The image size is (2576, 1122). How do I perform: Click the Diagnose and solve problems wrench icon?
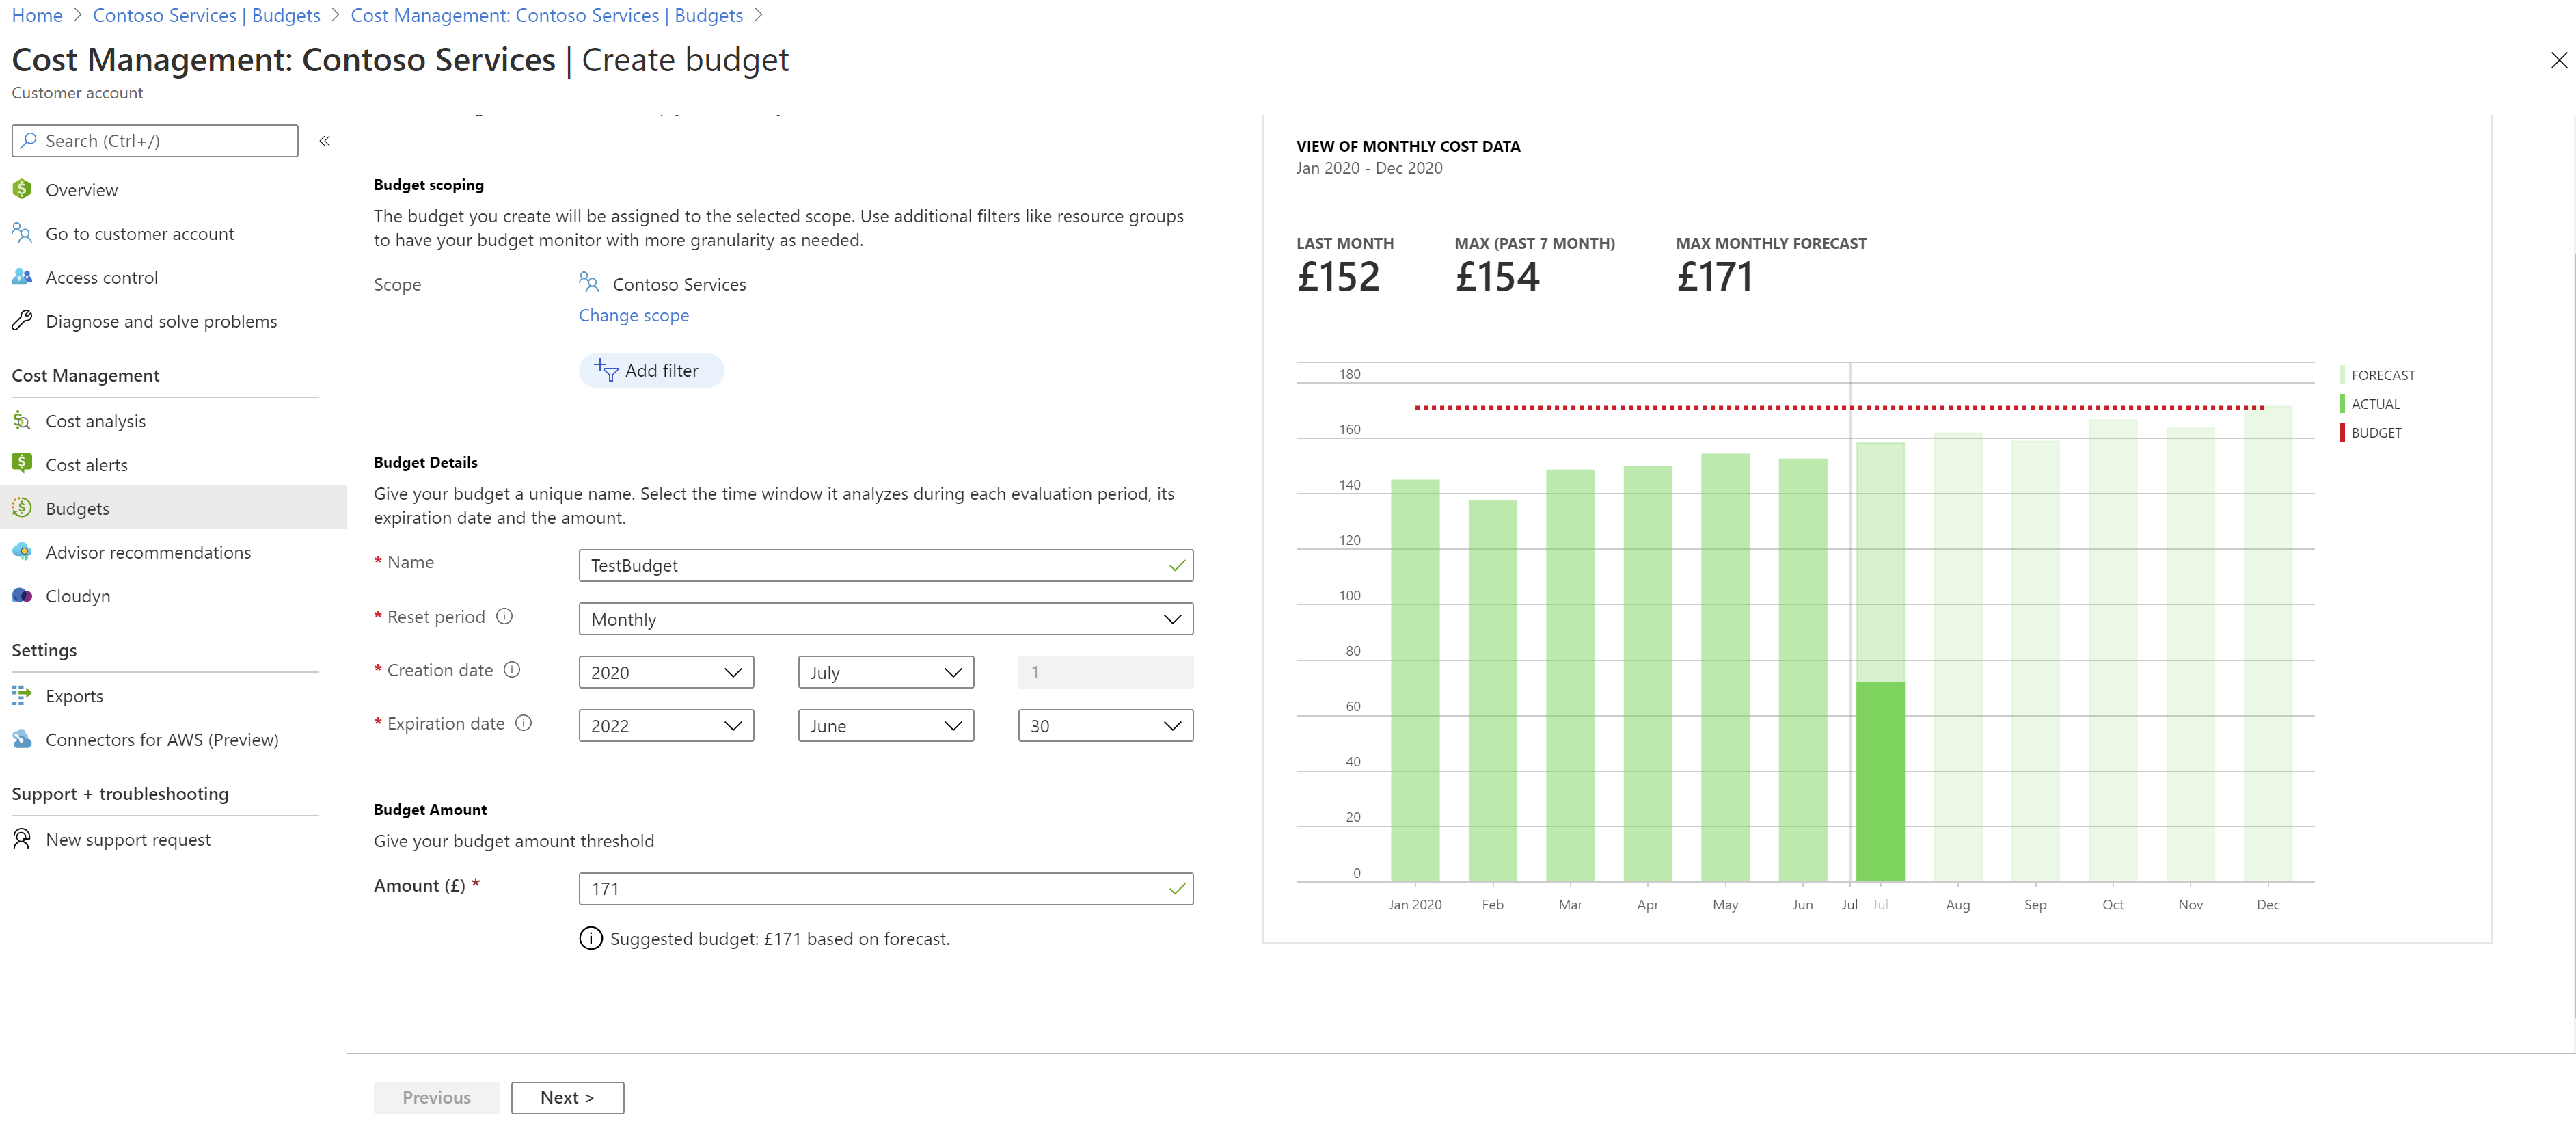[x=22, y=321]
